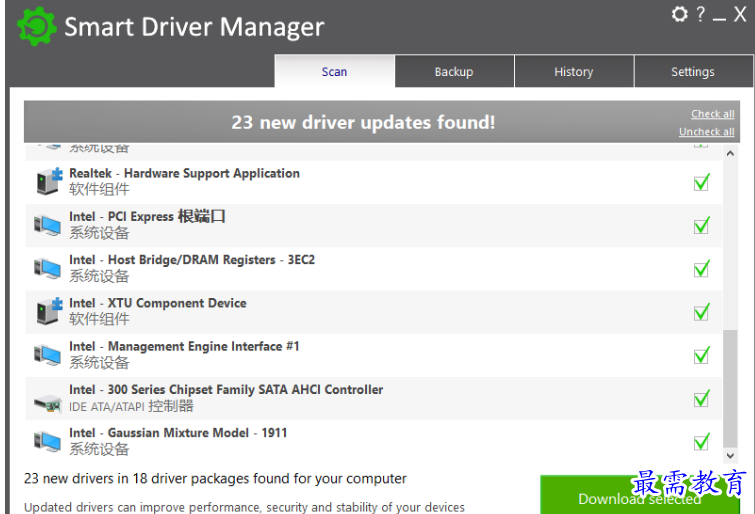The width and height of the screenshot is (755, 514).
Task: Click Updated drivers can improve performance text
Action: click(244, 507)
